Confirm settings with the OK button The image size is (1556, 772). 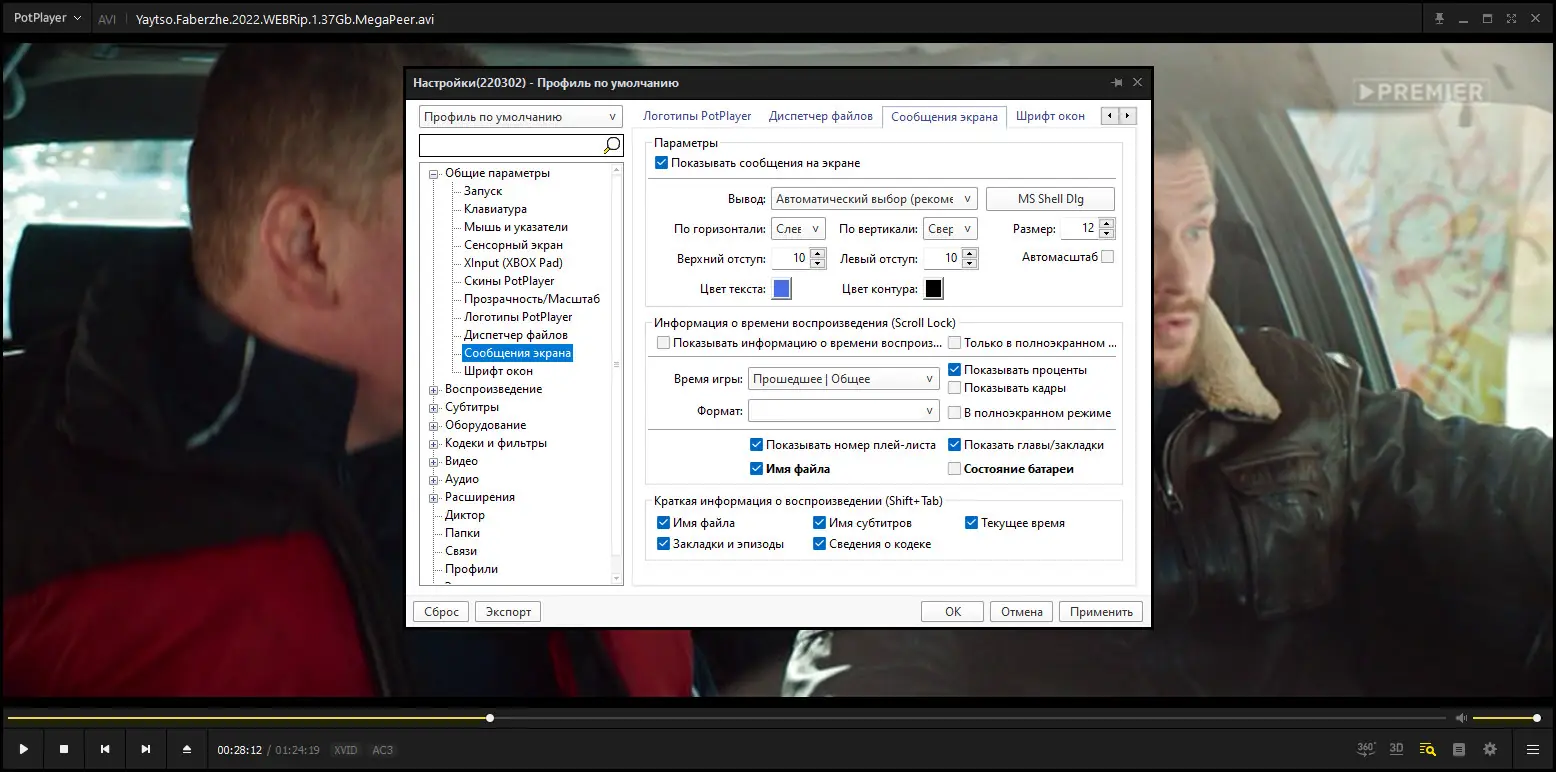point(953,612)
